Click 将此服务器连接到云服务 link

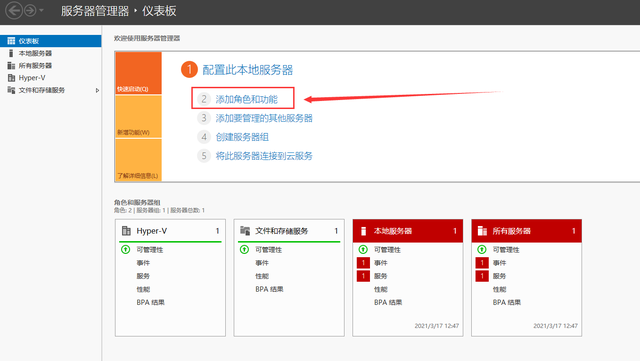click(264, 156)
